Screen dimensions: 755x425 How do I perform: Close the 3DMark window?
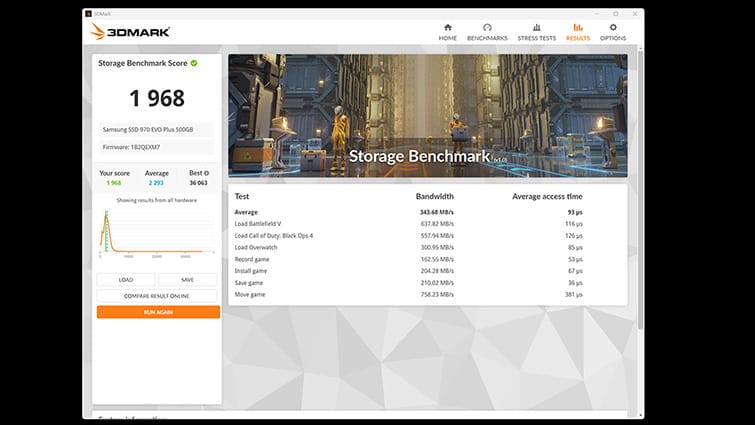coord(635,13)
